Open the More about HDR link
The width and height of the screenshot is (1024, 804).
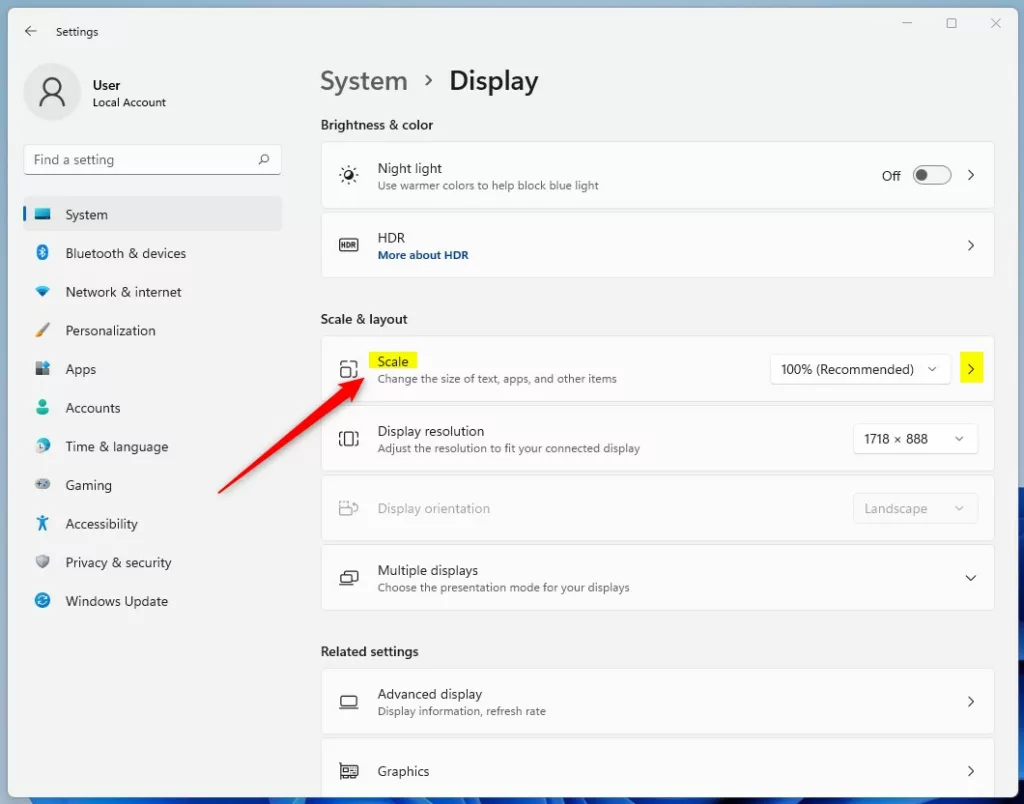pos(423,255)
